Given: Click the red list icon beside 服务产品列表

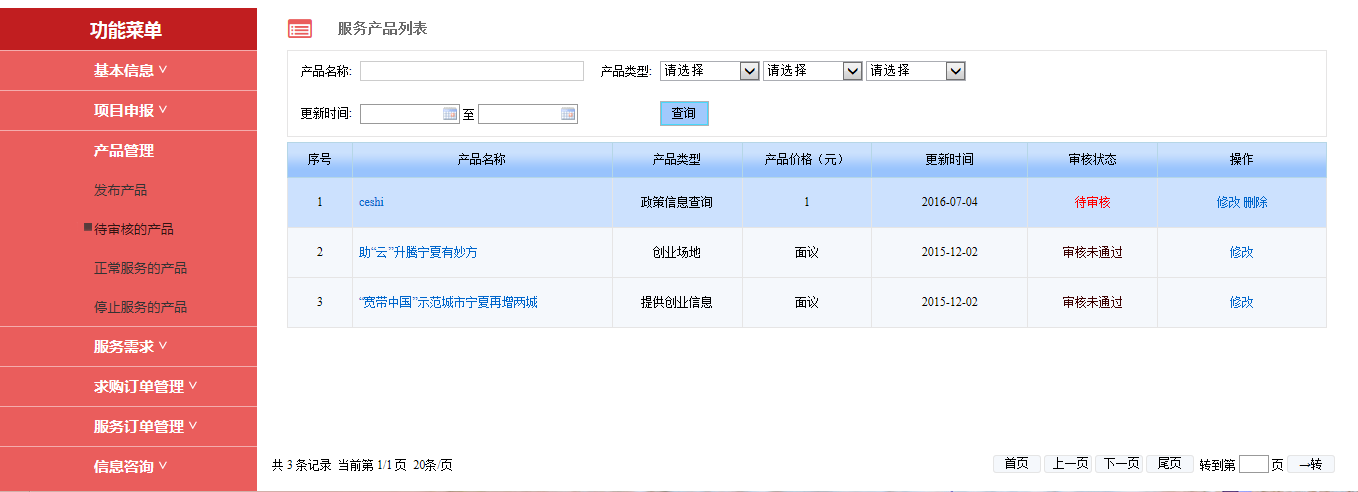Looking at the screenshot, I should tap(300, 29).
